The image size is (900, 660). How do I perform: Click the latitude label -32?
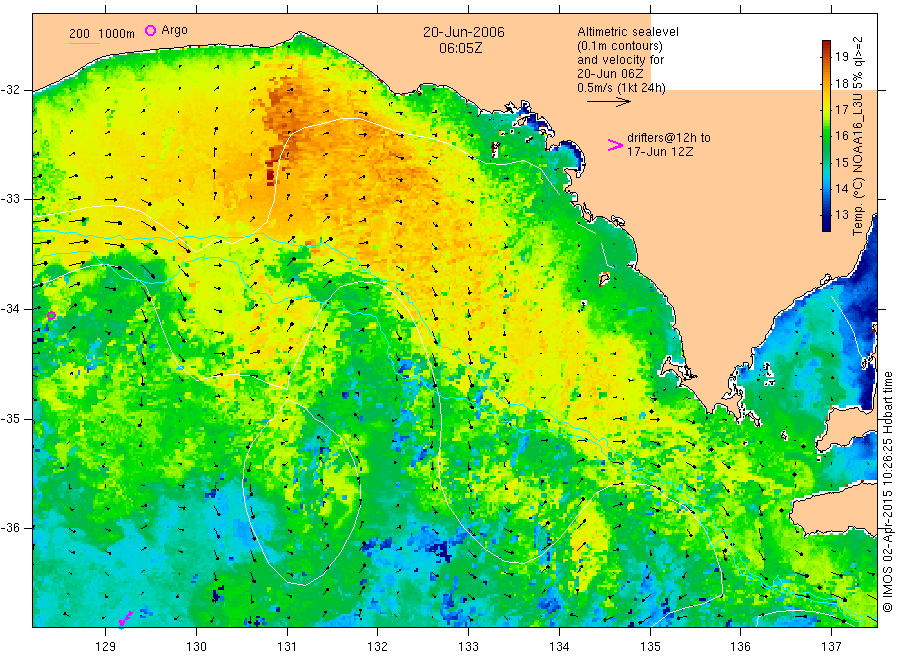[x=10, y=90]
